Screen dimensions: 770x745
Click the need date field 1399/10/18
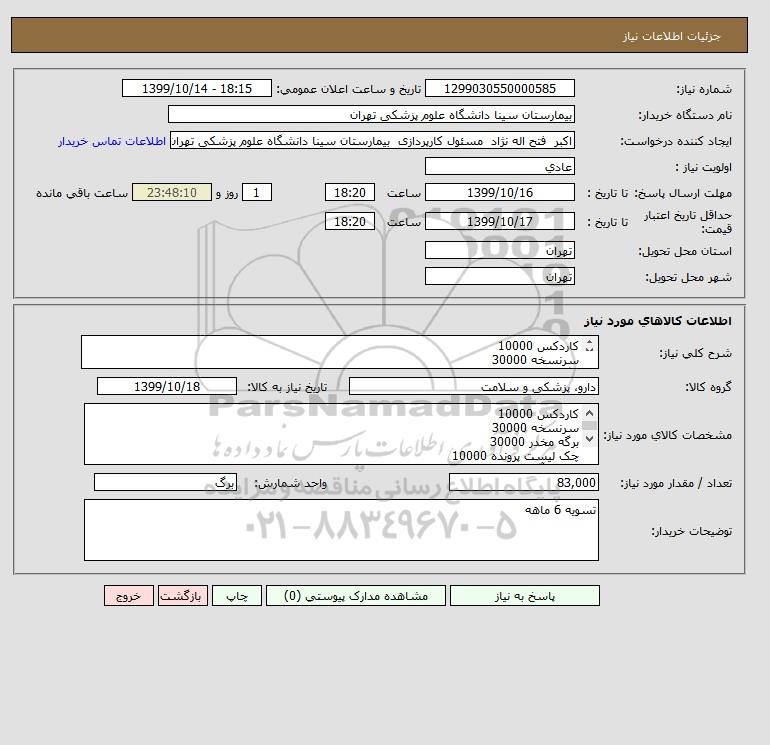click(167, 386)
